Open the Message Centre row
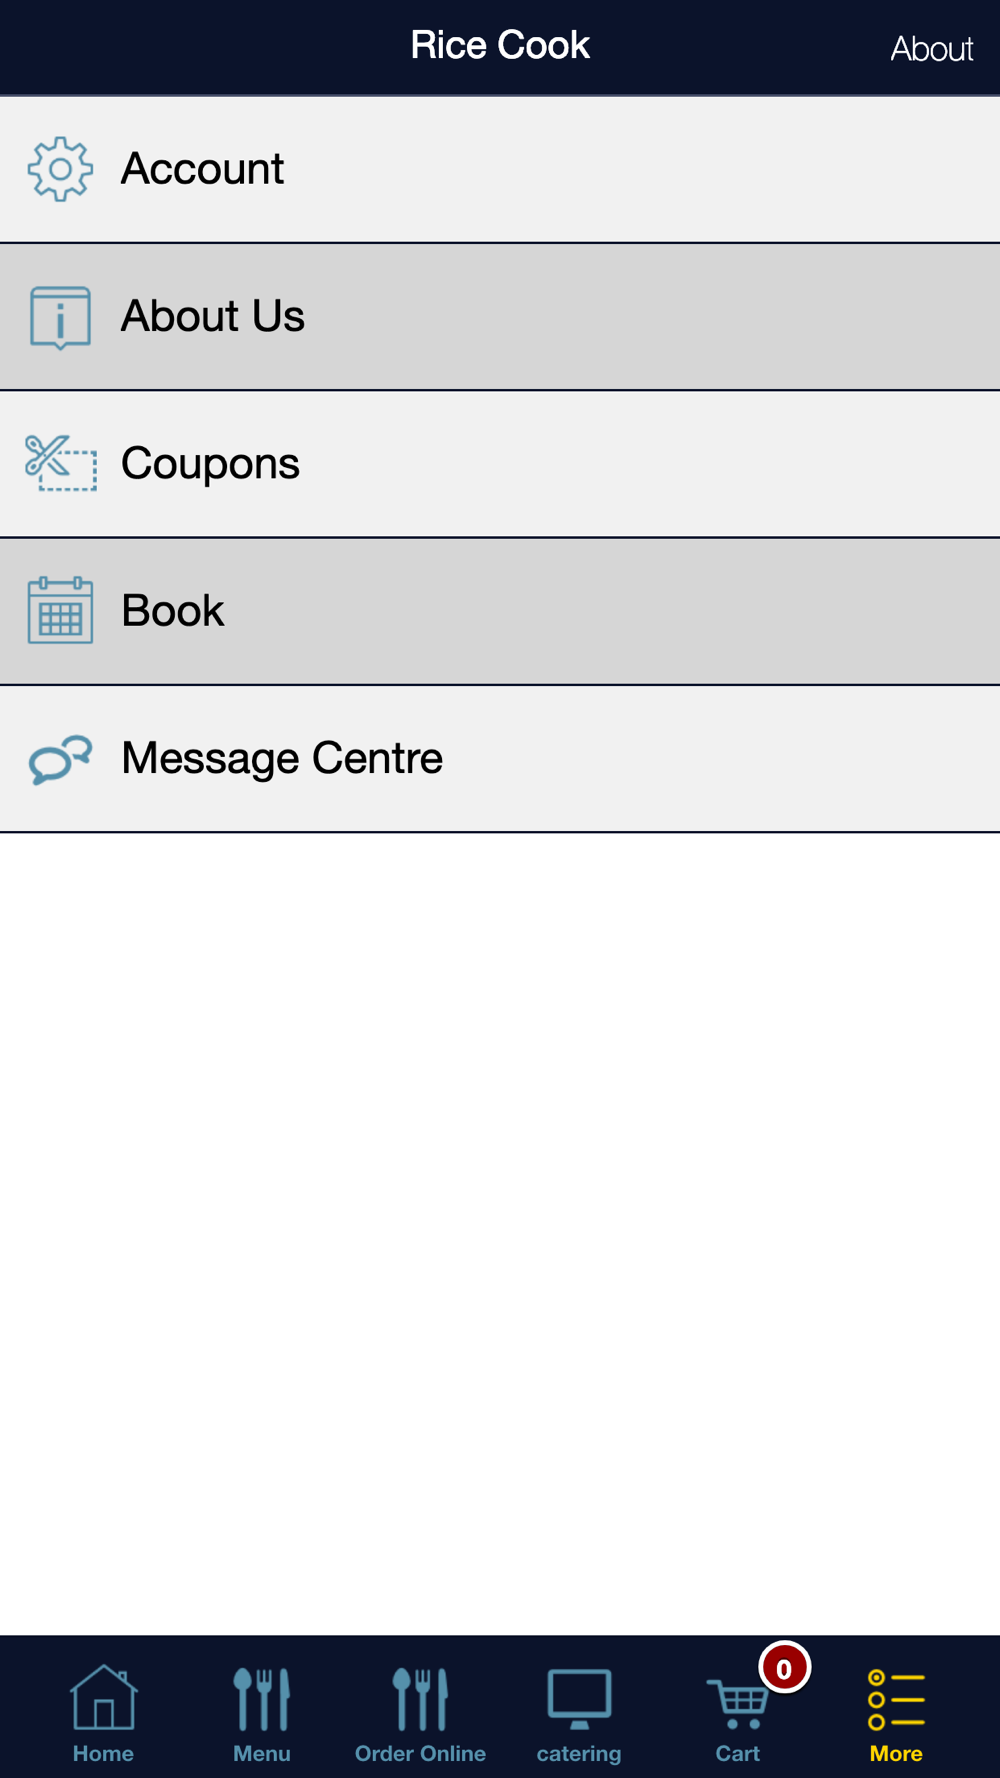Viewport: 1000px width, 1778px height. click(x=500, y=758)
